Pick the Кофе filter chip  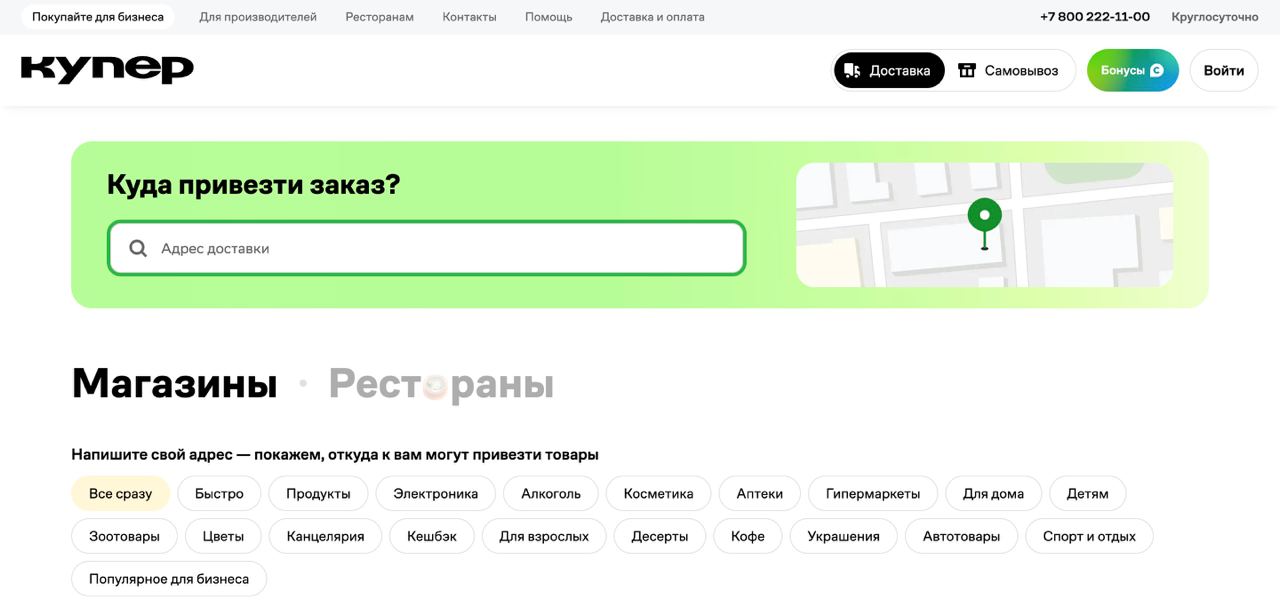click(x=748, y=537)
